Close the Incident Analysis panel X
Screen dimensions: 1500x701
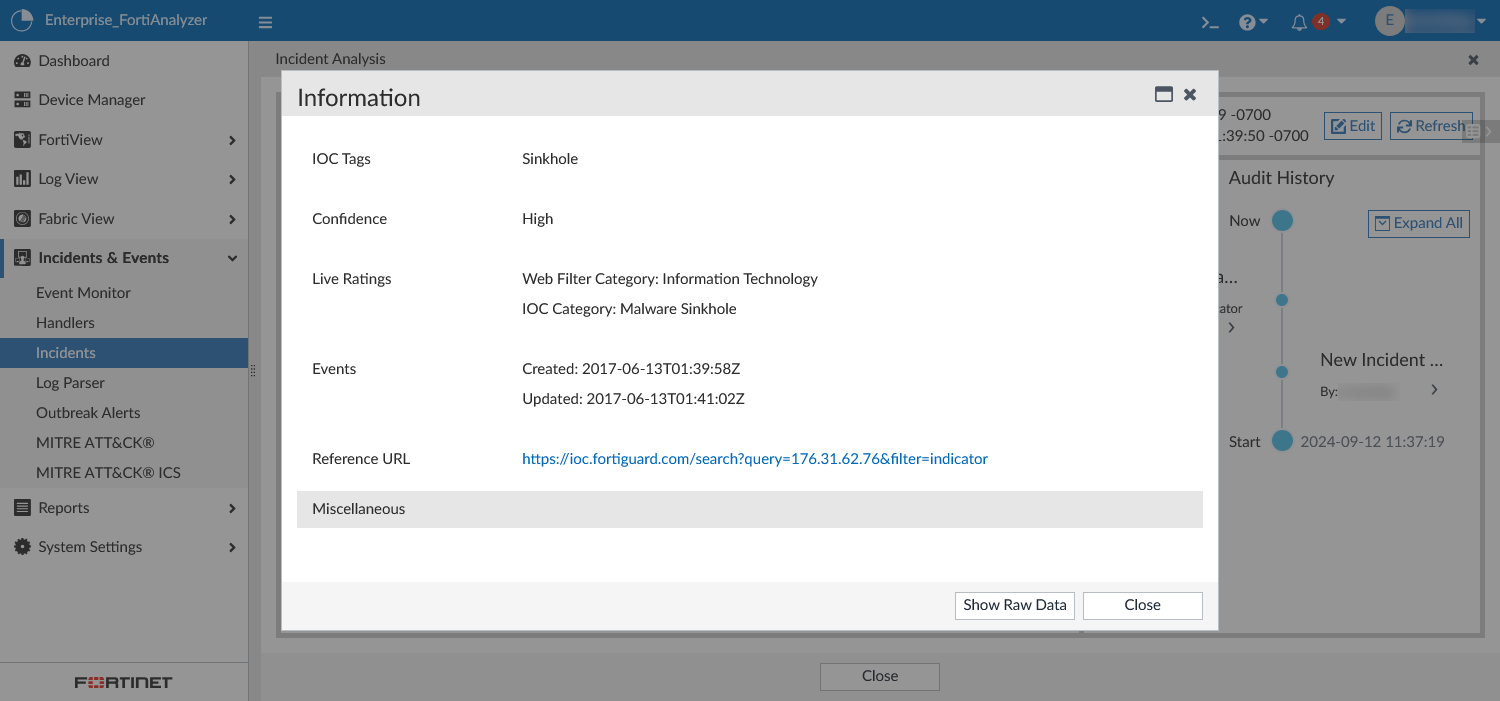1473,60
